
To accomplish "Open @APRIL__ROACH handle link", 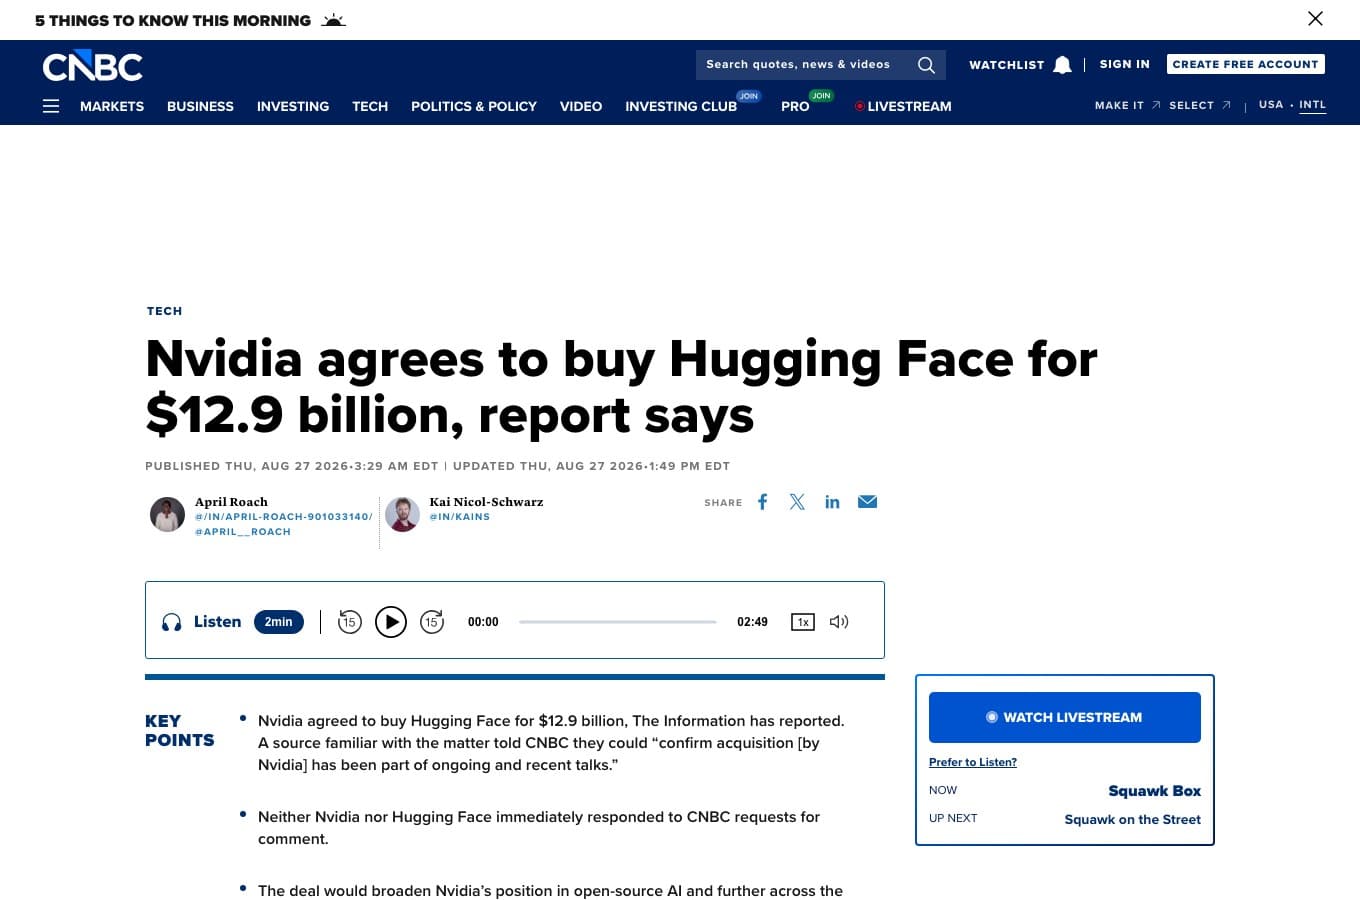I will [x=243, y=532].
